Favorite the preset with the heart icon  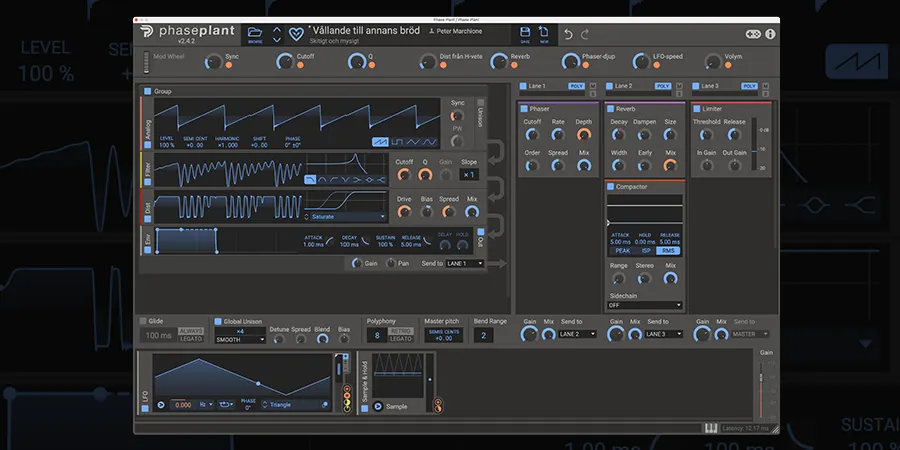click(x=296, y=34)
